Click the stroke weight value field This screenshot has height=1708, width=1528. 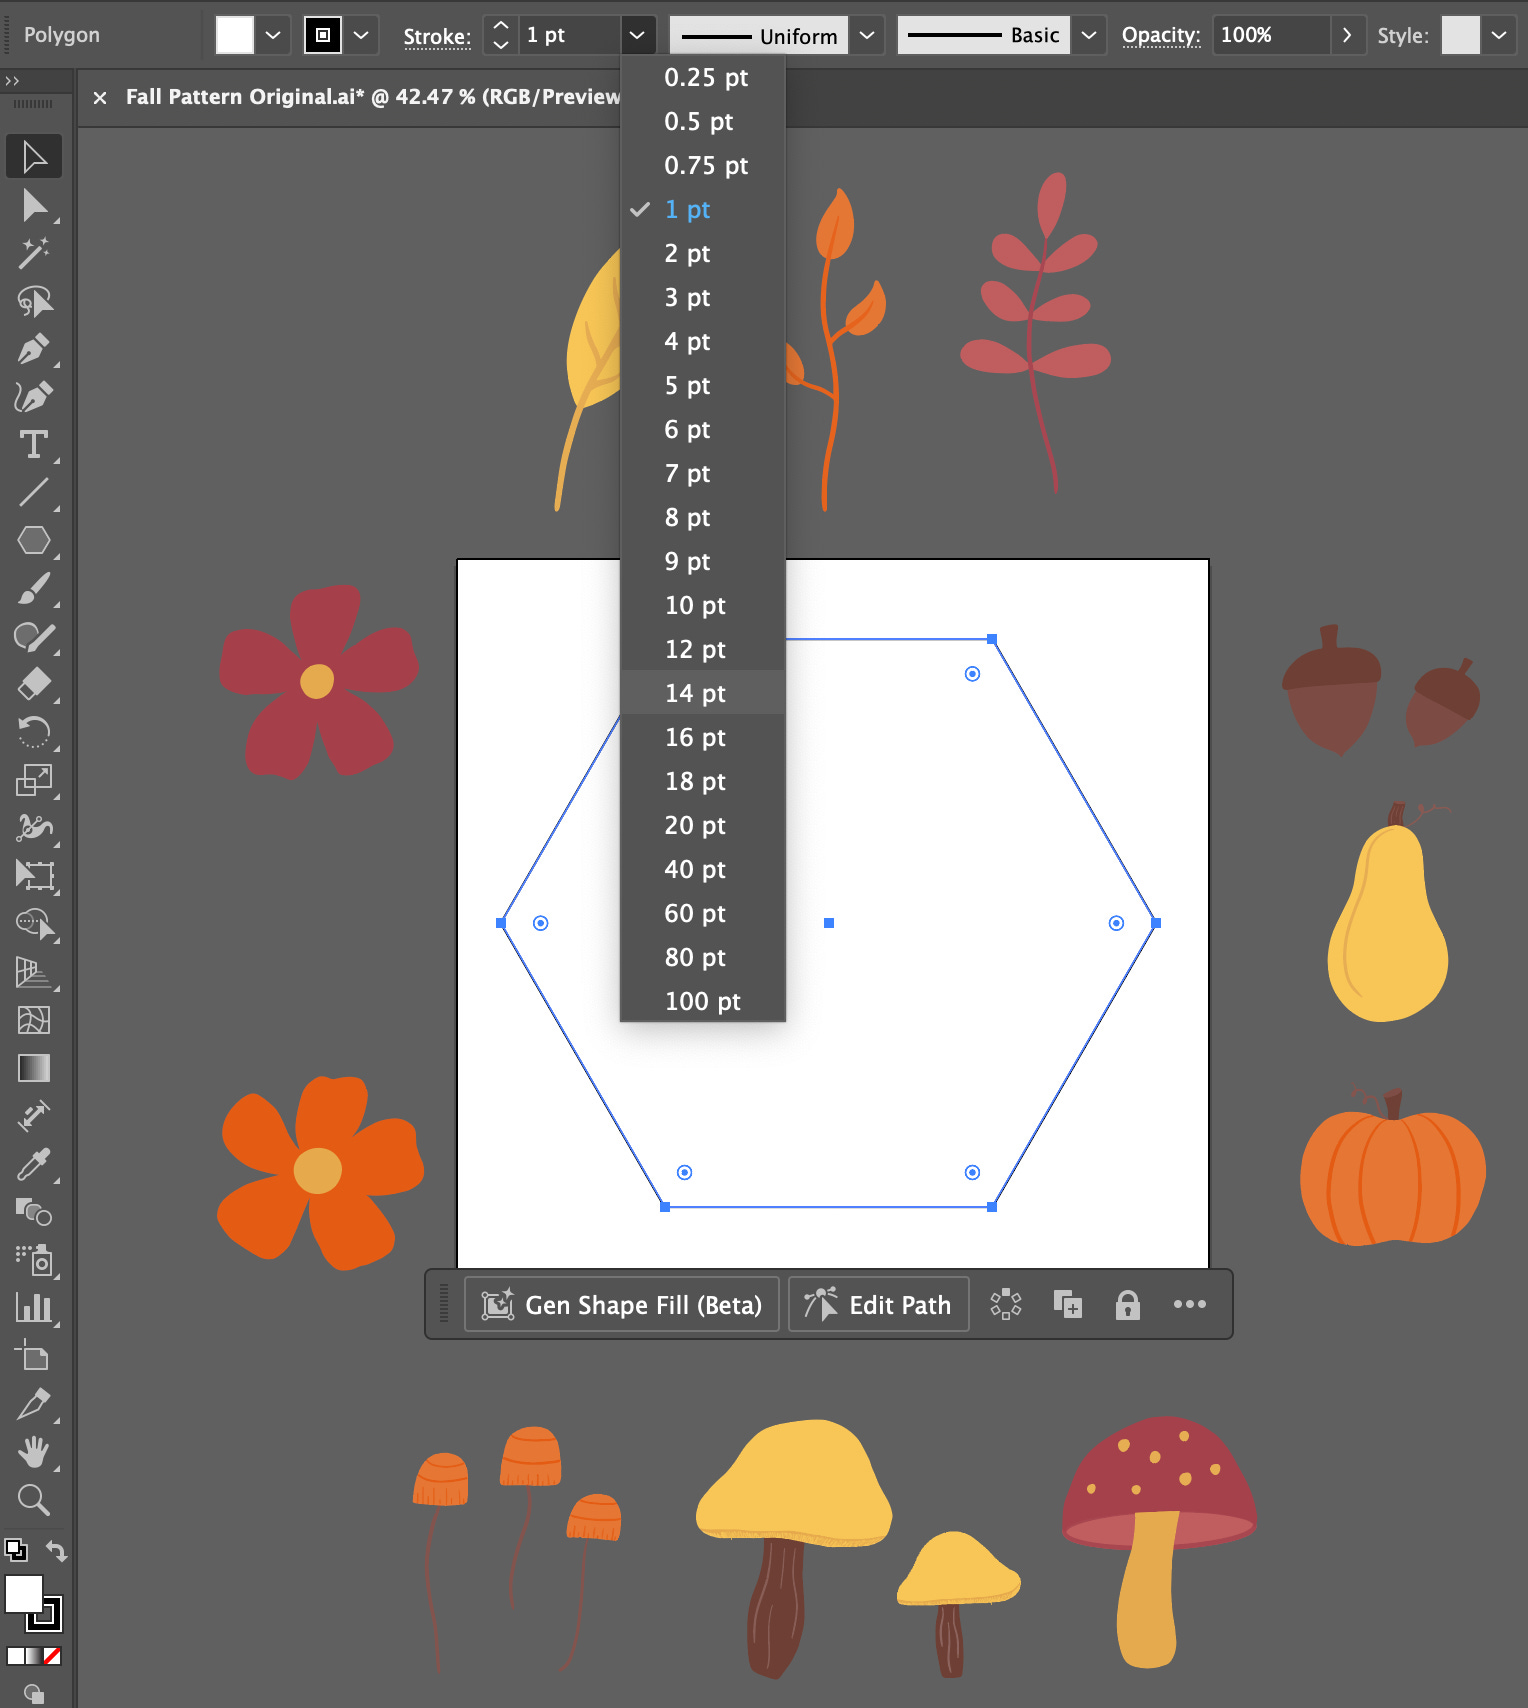tap(569, 35)
